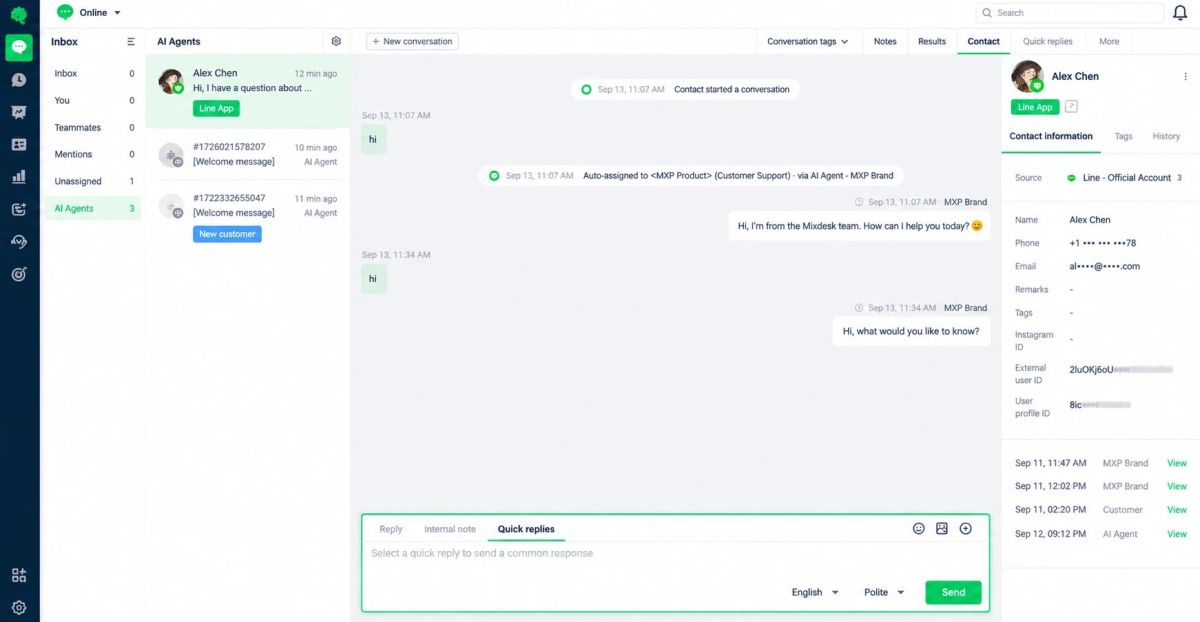The height and width of the screenshot is (622, 1200).
Task: Click the green Send button
Action: click(953, 592)
